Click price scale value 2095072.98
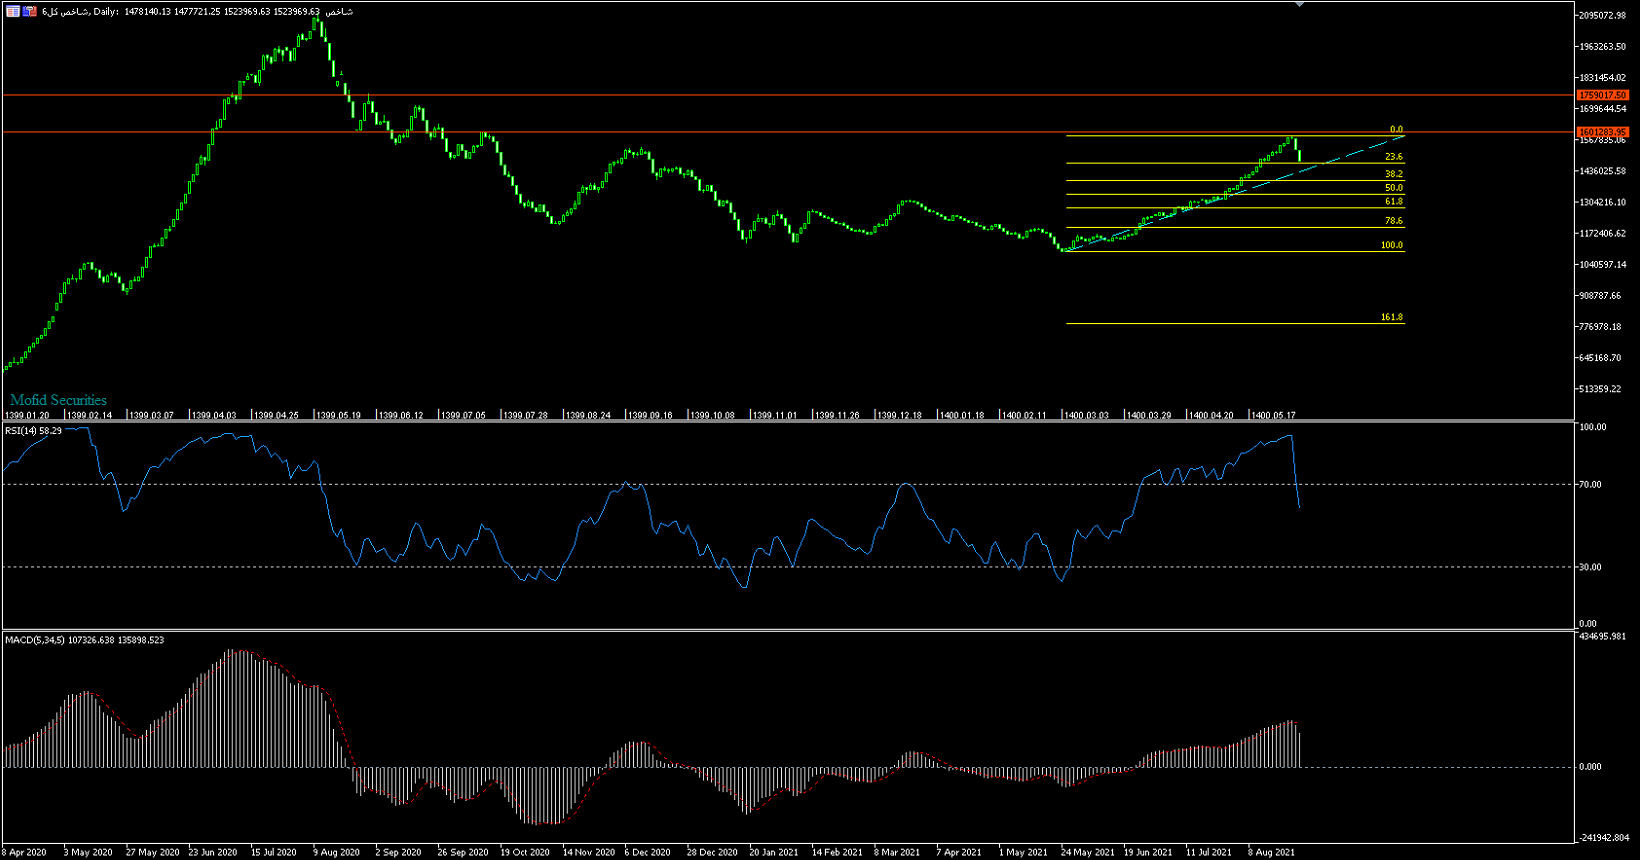1640x860 pixels. pyautogui.click(x=1603, y=15)
